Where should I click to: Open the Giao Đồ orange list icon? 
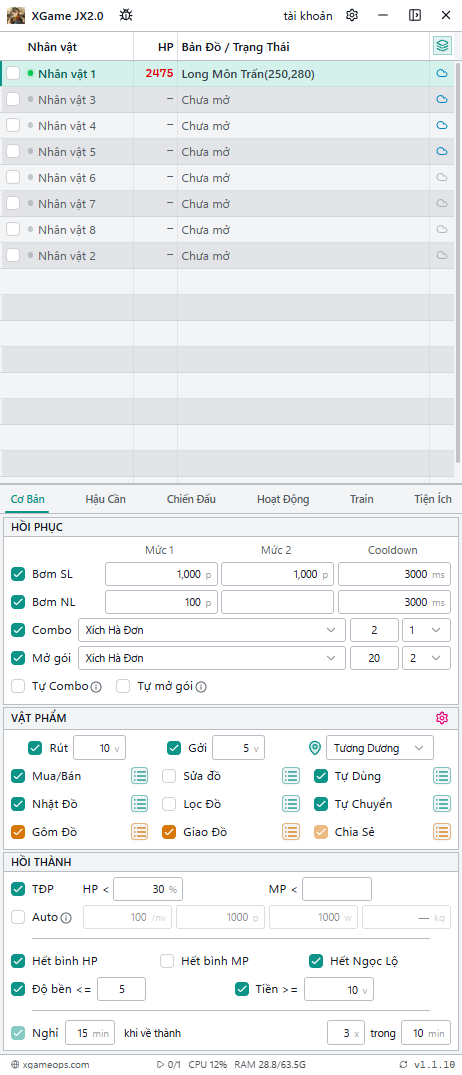point(291,832)
